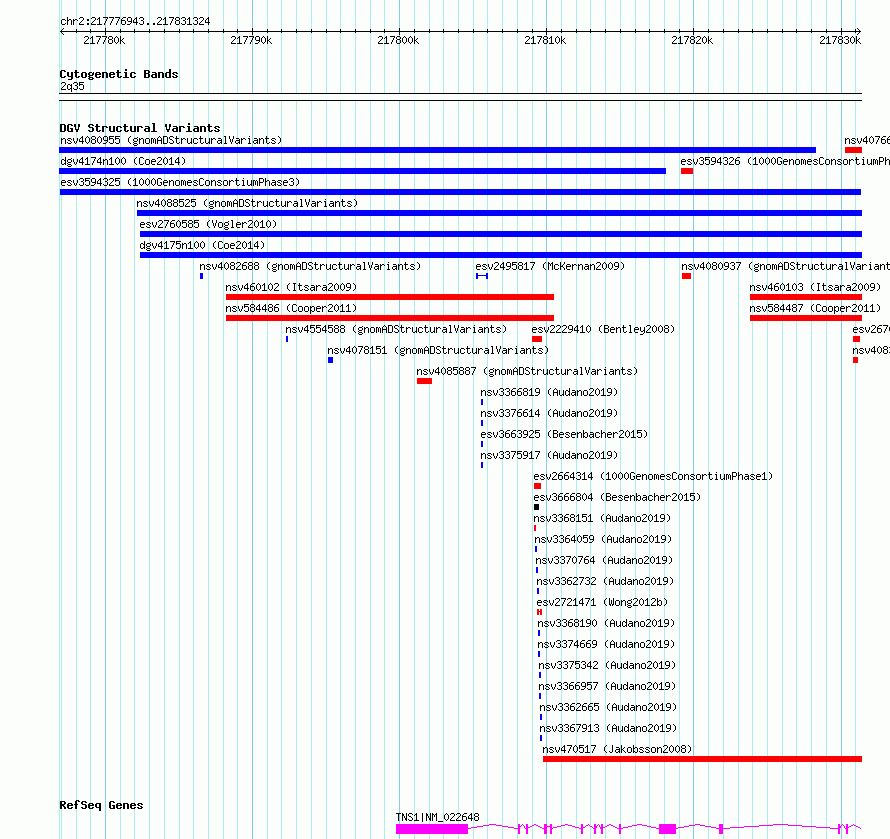Select the dgv4174n100 (Coe2014) label
This screenshot has width=890, height=839.
[x=123, y=161]
